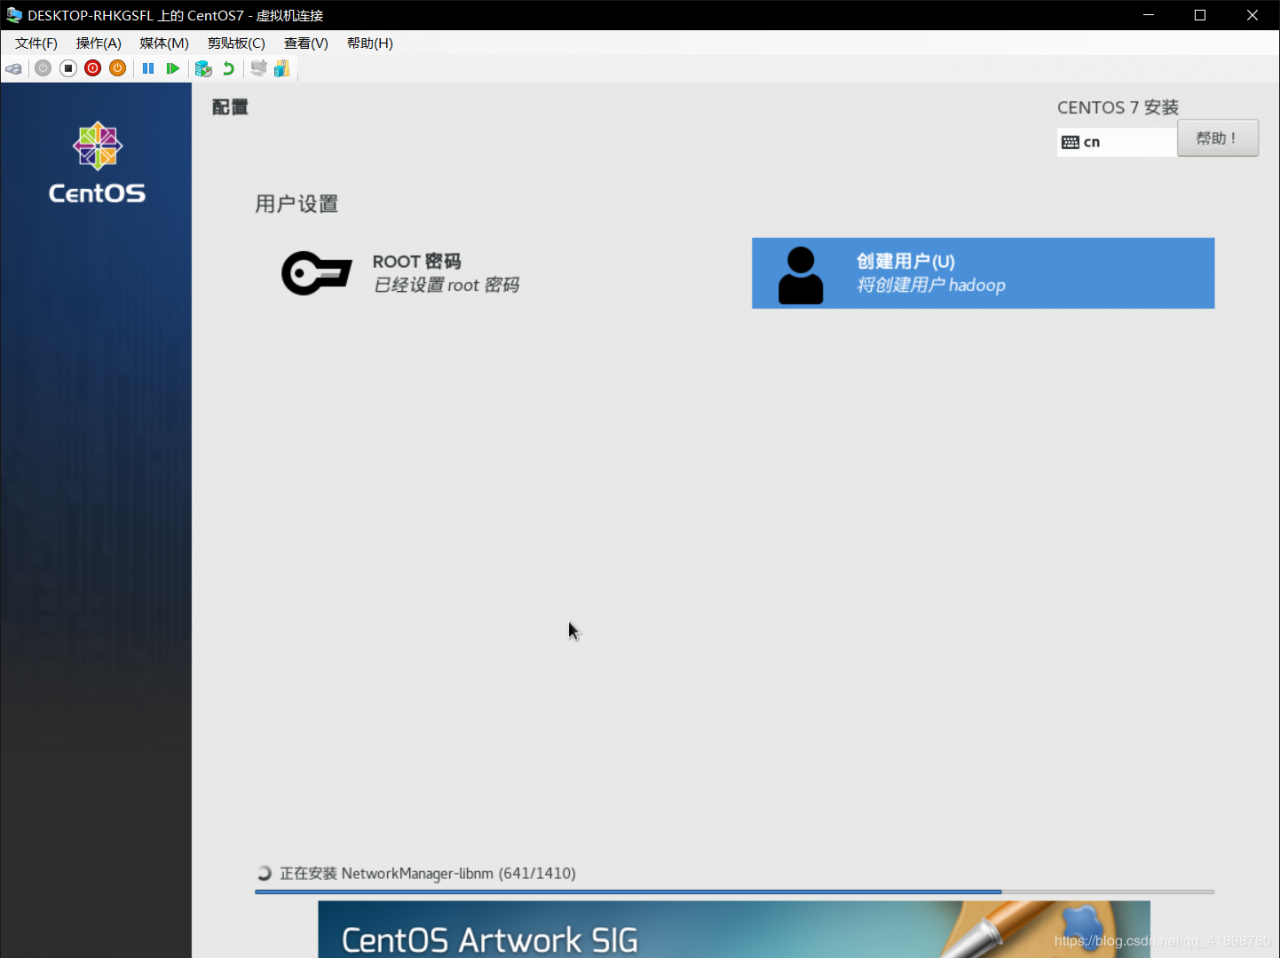Click the Turn Off black square icon
Image resolution: width=1280 pixels, height=958 pixels.
[x=68, y=68]
